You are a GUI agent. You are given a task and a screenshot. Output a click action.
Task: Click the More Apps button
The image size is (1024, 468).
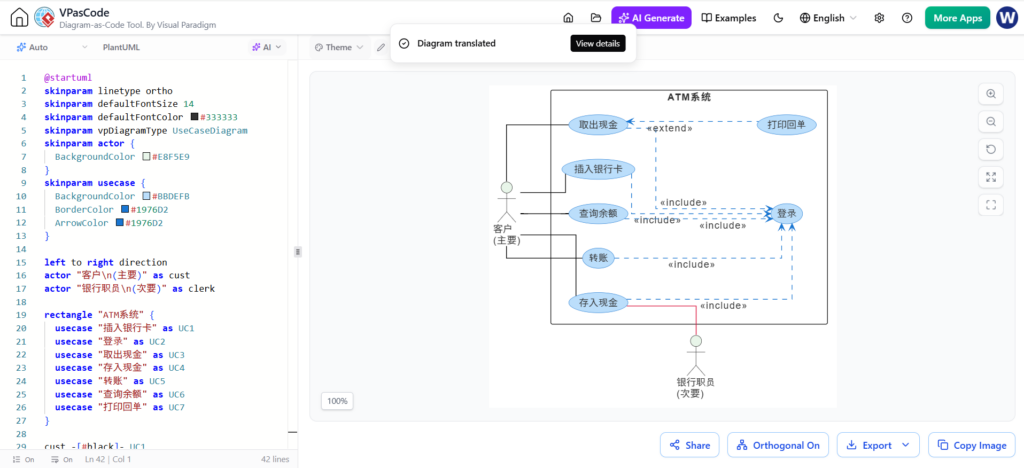(x=957, y=18)
